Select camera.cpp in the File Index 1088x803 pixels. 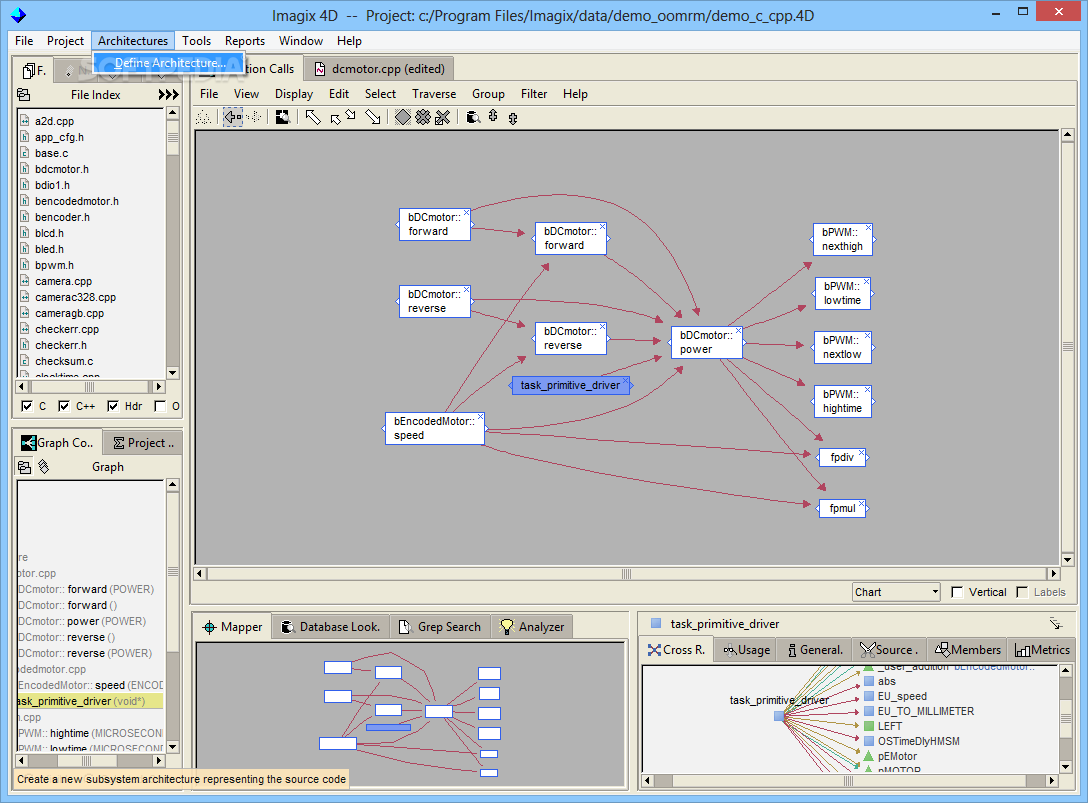[x=64, y=281]
